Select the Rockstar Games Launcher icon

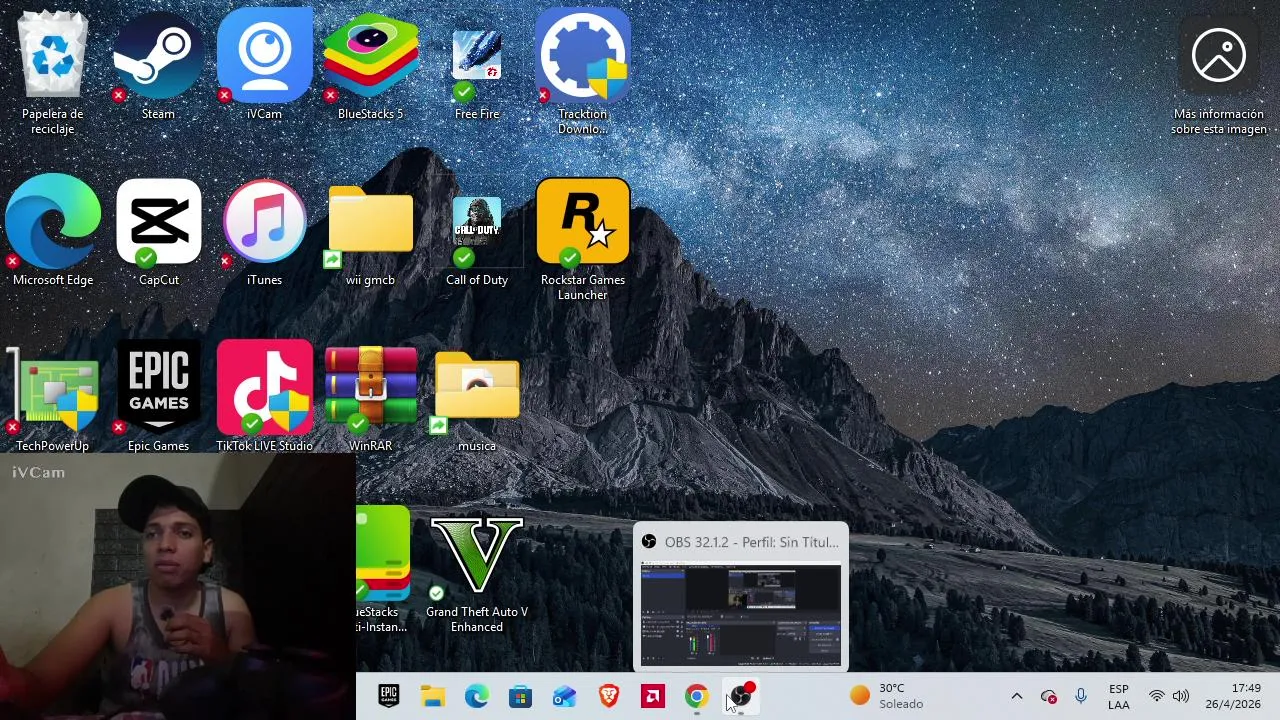[x=583, y=238]
